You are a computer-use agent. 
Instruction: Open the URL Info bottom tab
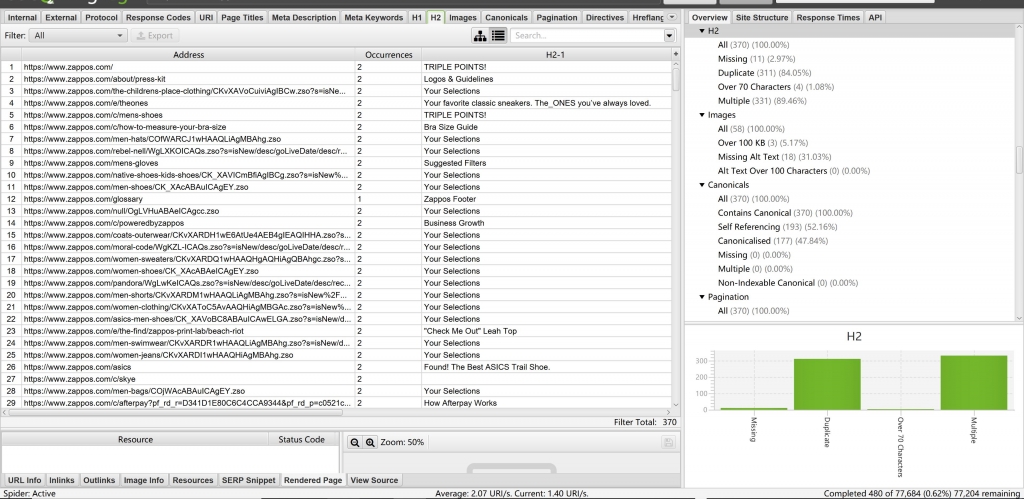point(25,480)
